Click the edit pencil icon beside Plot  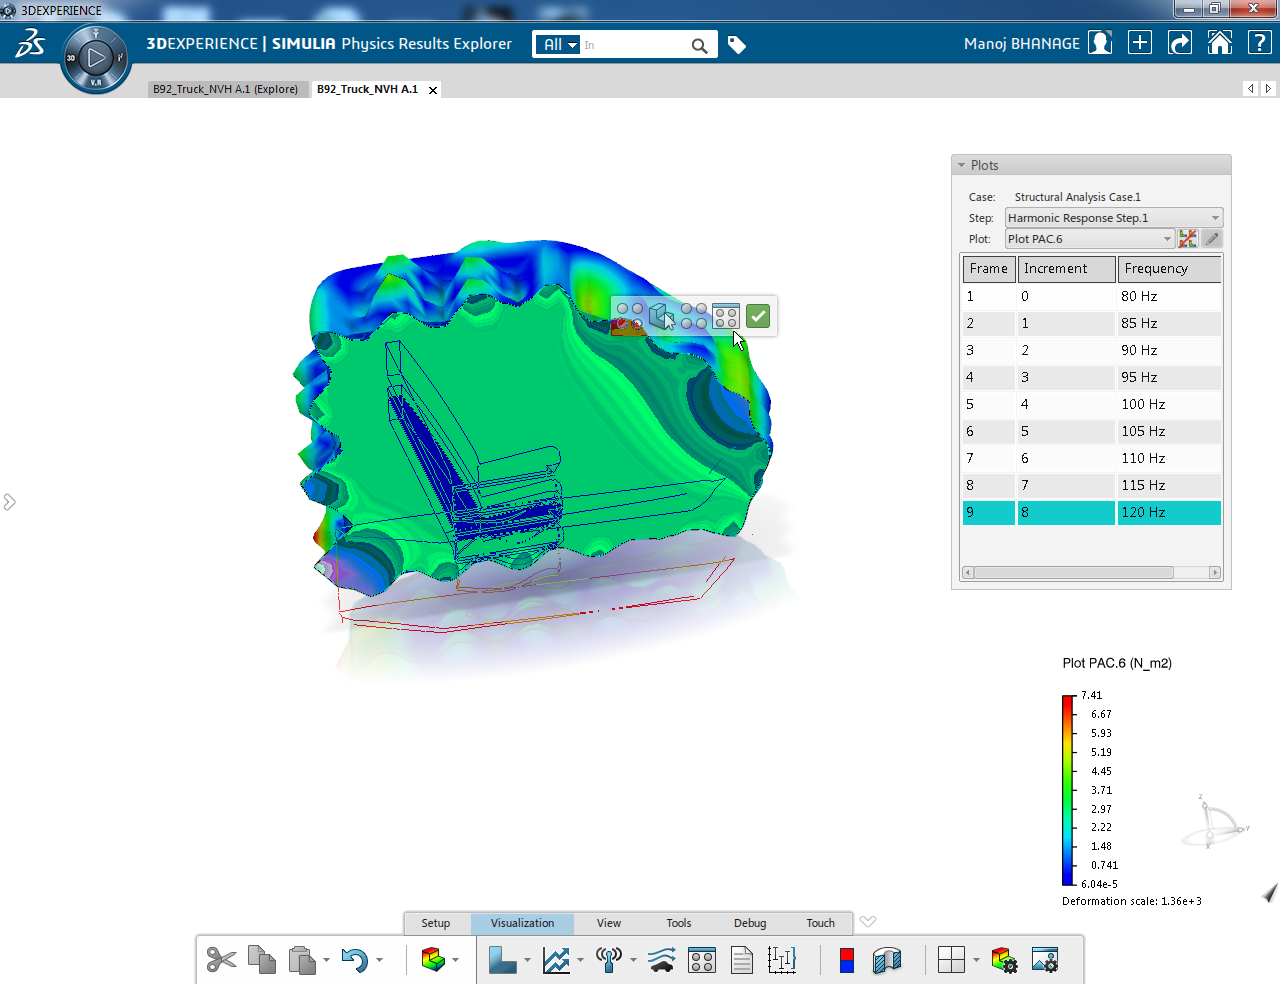pyautogui.click(x=1212, y=239)
